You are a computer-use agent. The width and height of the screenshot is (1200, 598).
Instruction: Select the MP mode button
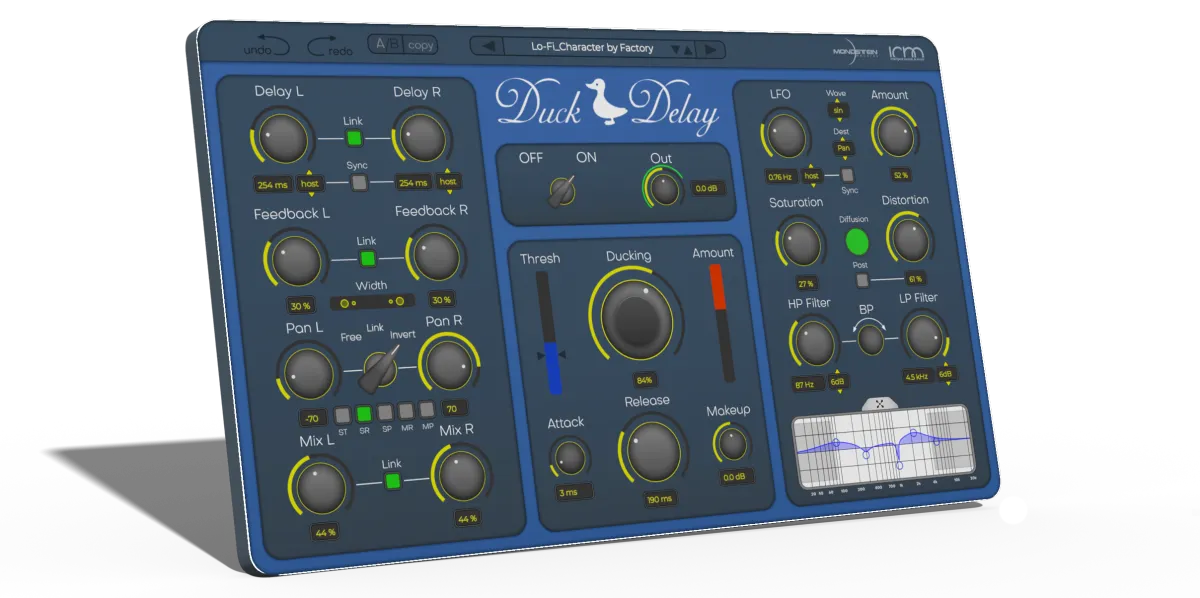[x=427, y=409]
